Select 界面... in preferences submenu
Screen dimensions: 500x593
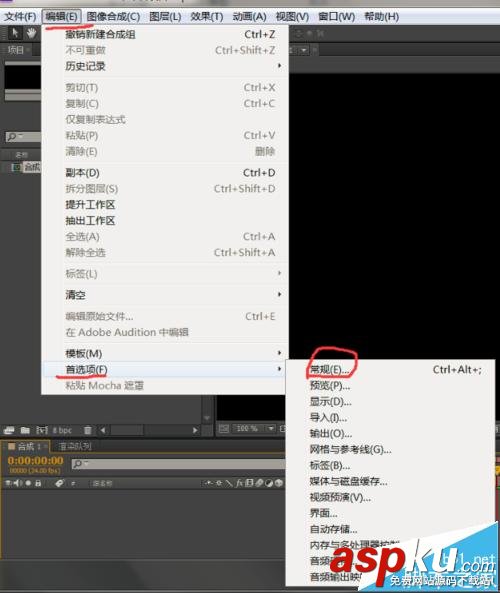[x=390, y=513]
